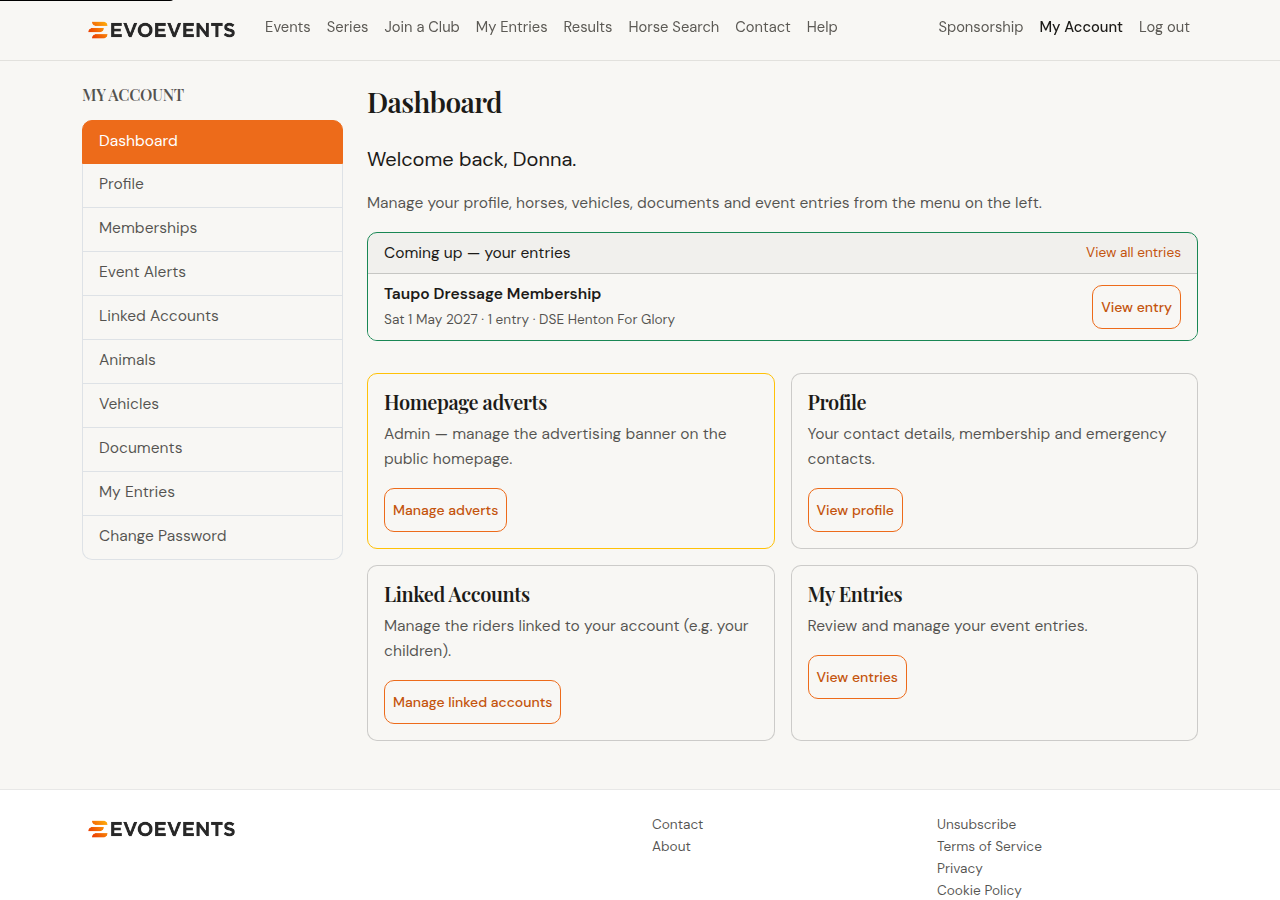Go to Join a Club page

tap(422, 27)
